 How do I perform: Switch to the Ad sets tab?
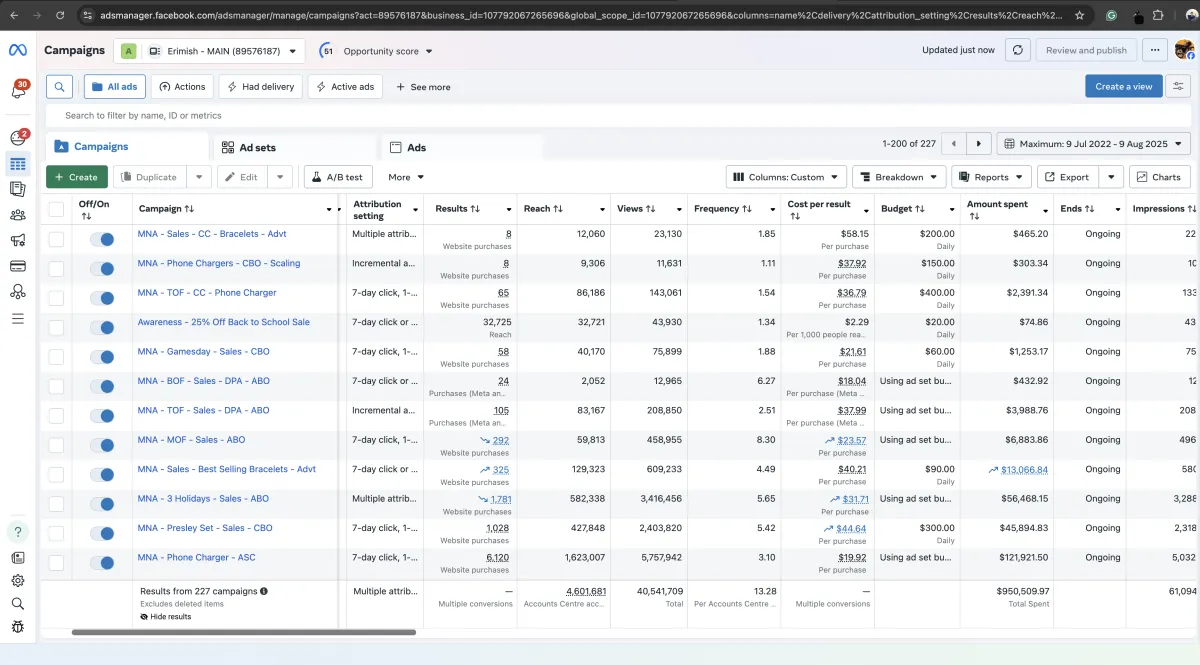[257, 148]
